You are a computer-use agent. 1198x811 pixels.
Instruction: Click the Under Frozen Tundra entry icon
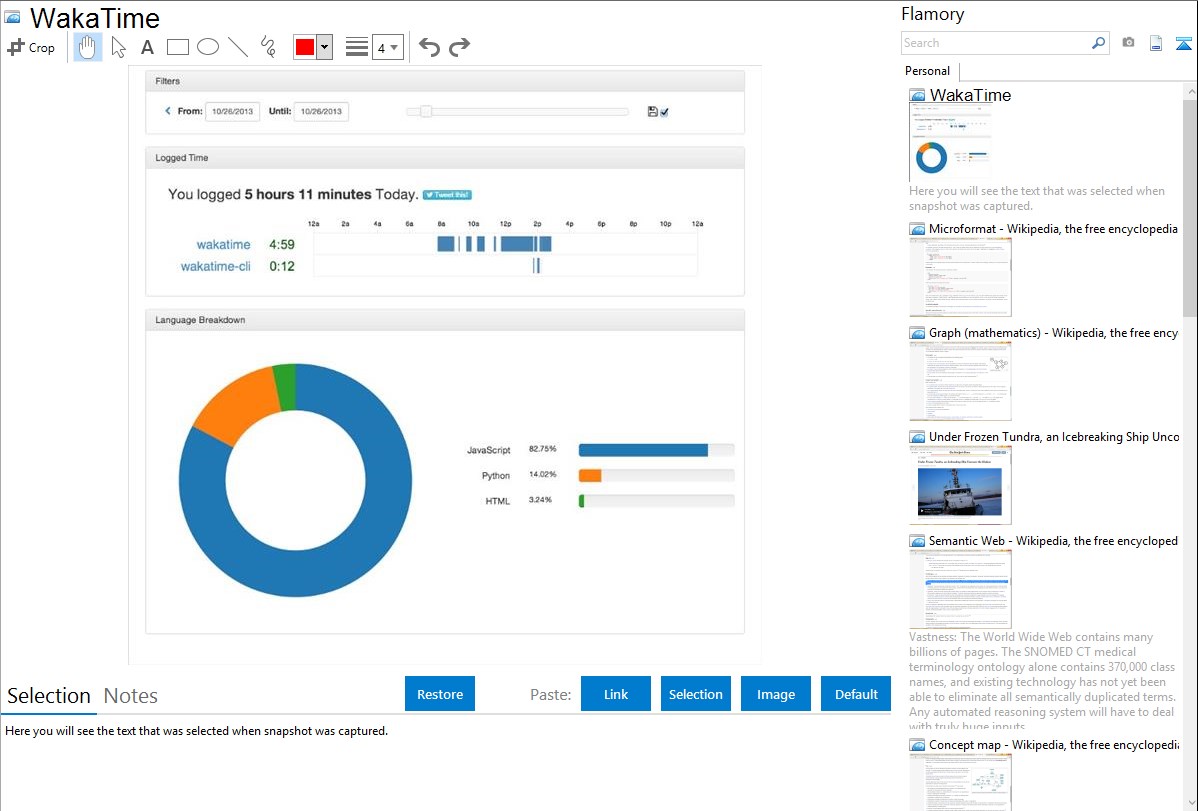pos(917,437)
